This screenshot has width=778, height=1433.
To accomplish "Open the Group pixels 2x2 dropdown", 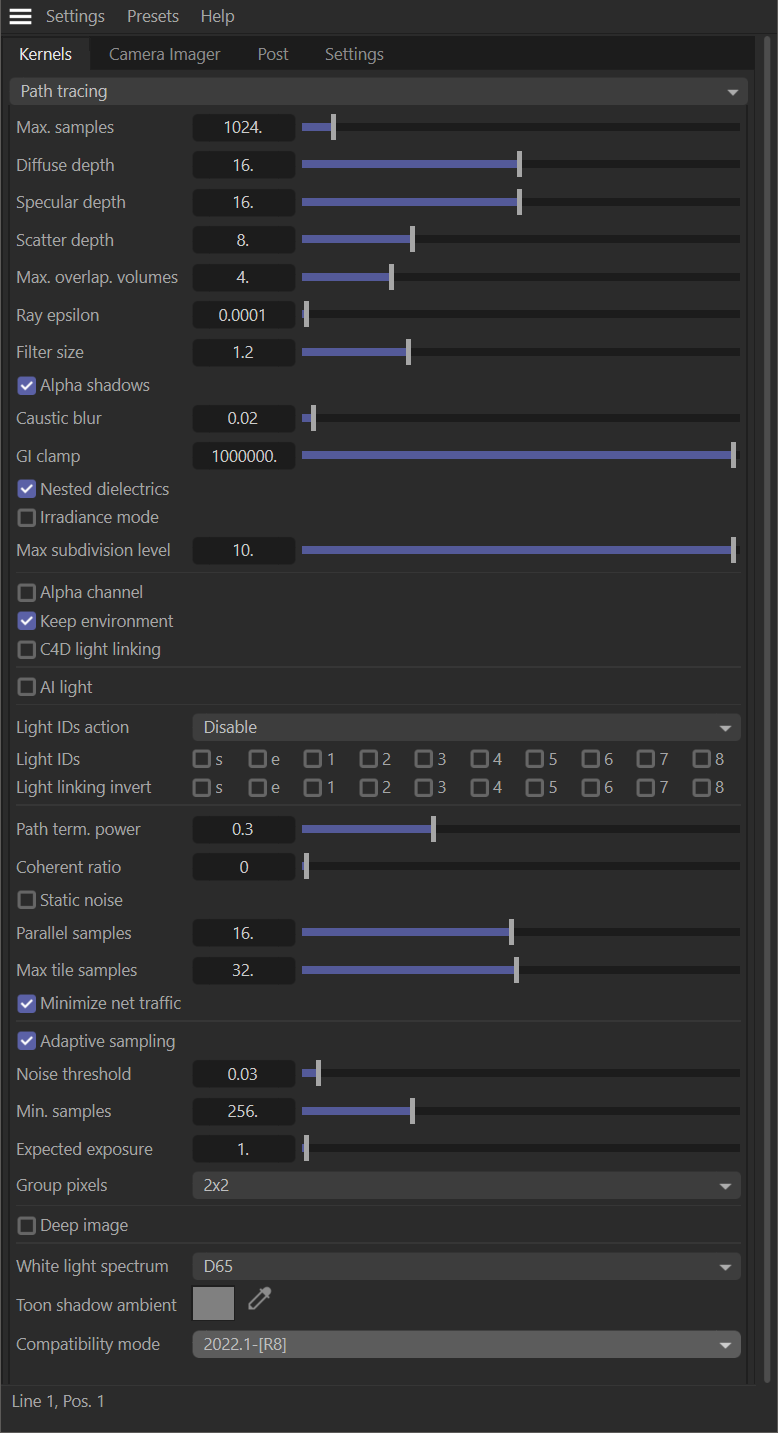I will [466, 1185].
